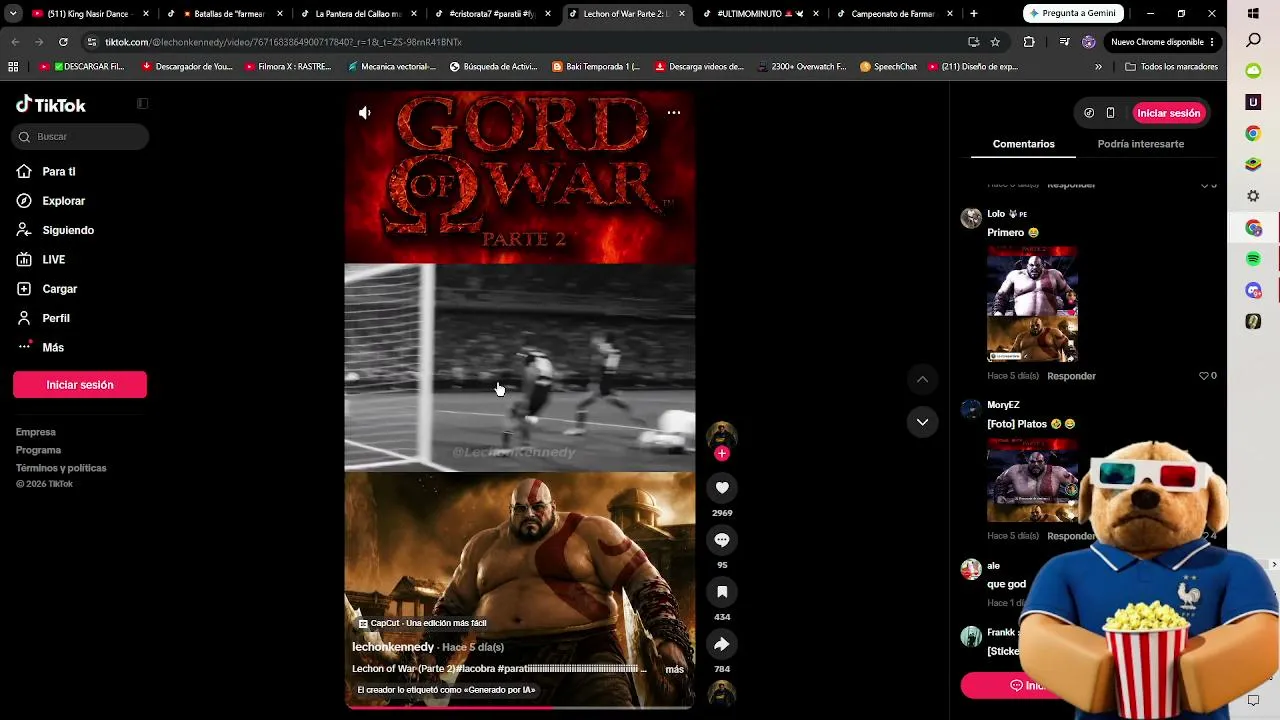This screenshot has width=1280, height=720.
Task: Open the creator avatar above the follow badge
Action: point(722,435)
